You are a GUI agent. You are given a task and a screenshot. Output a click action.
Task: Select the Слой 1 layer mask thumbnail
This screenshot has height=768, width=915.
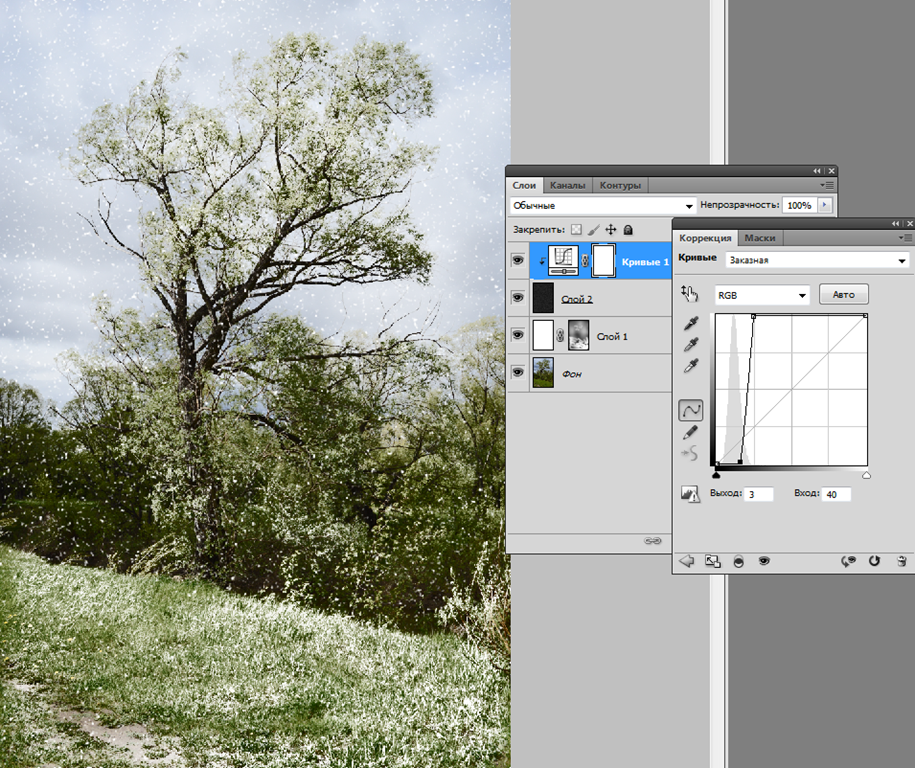point(578,335)
